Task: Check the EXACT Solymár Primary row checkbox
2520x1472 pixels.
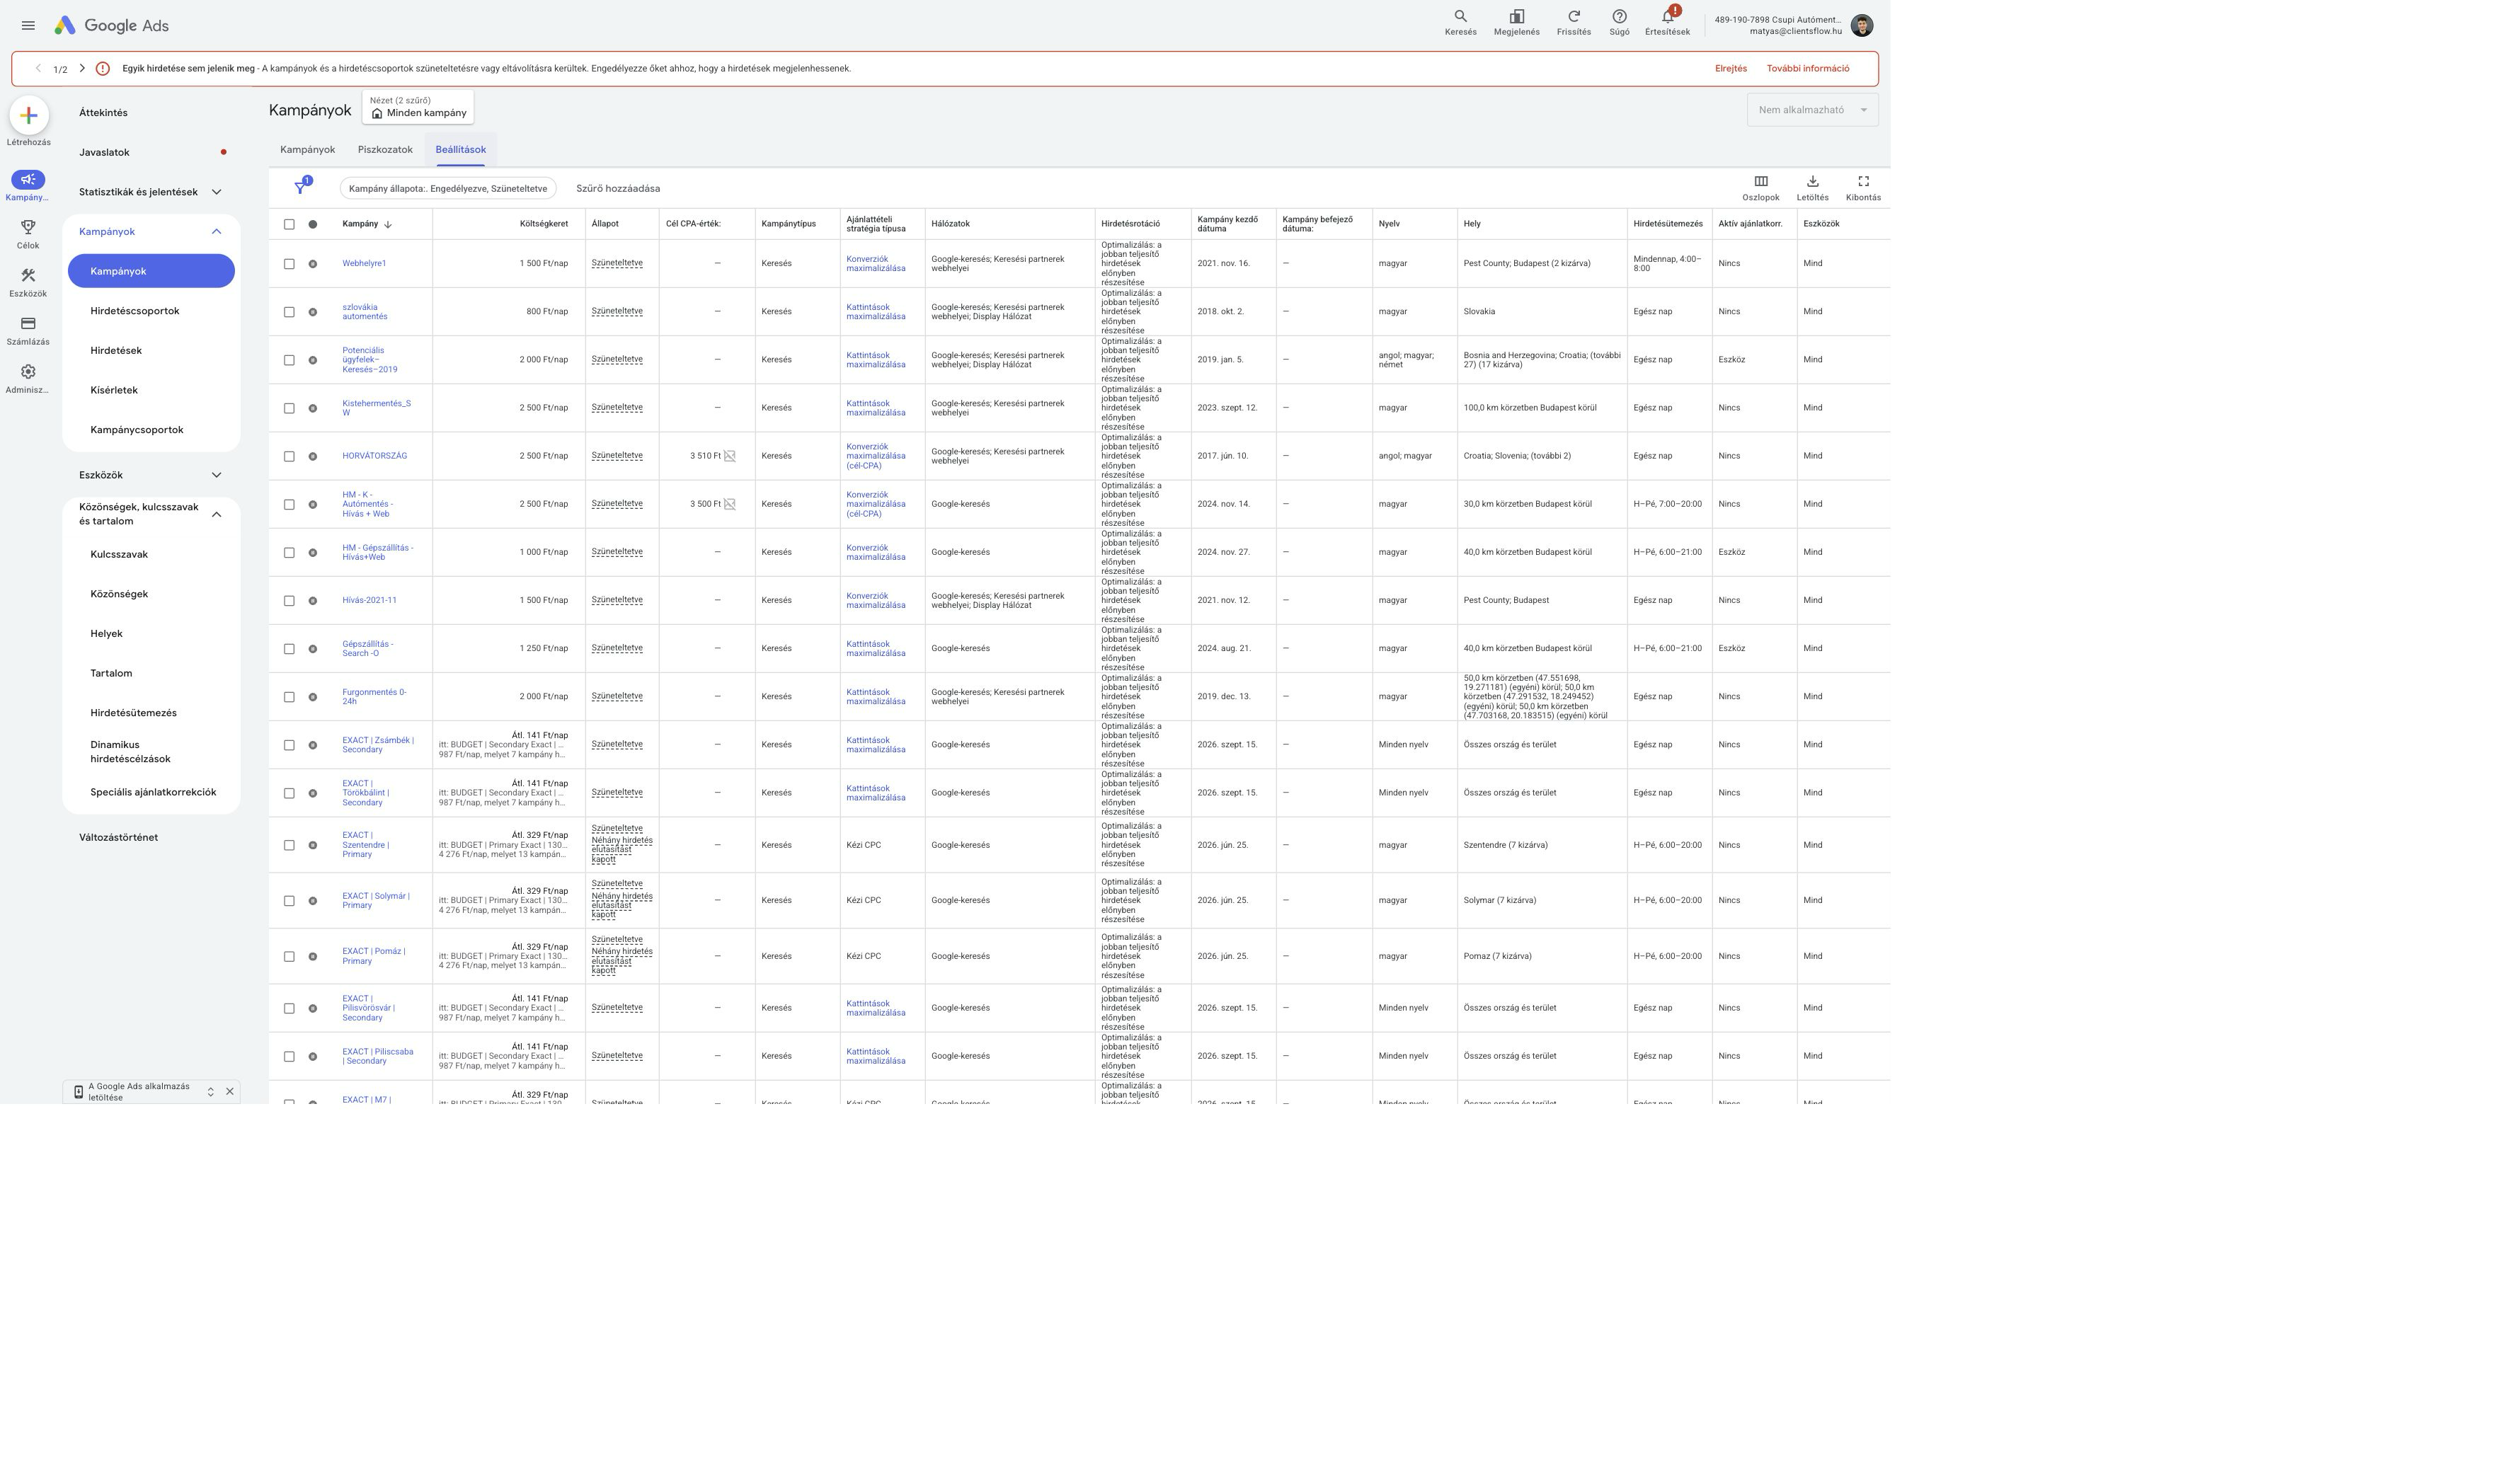Action: tap(289, 901)
